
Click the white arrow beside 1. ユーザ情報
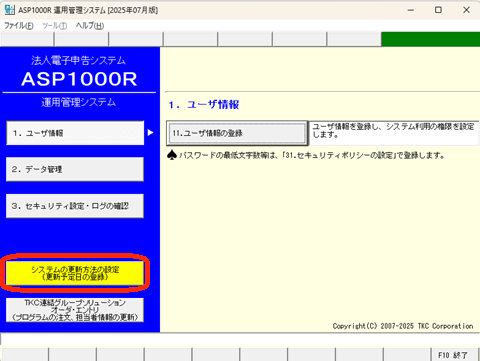pyautogui.click(x=151, y=133)
